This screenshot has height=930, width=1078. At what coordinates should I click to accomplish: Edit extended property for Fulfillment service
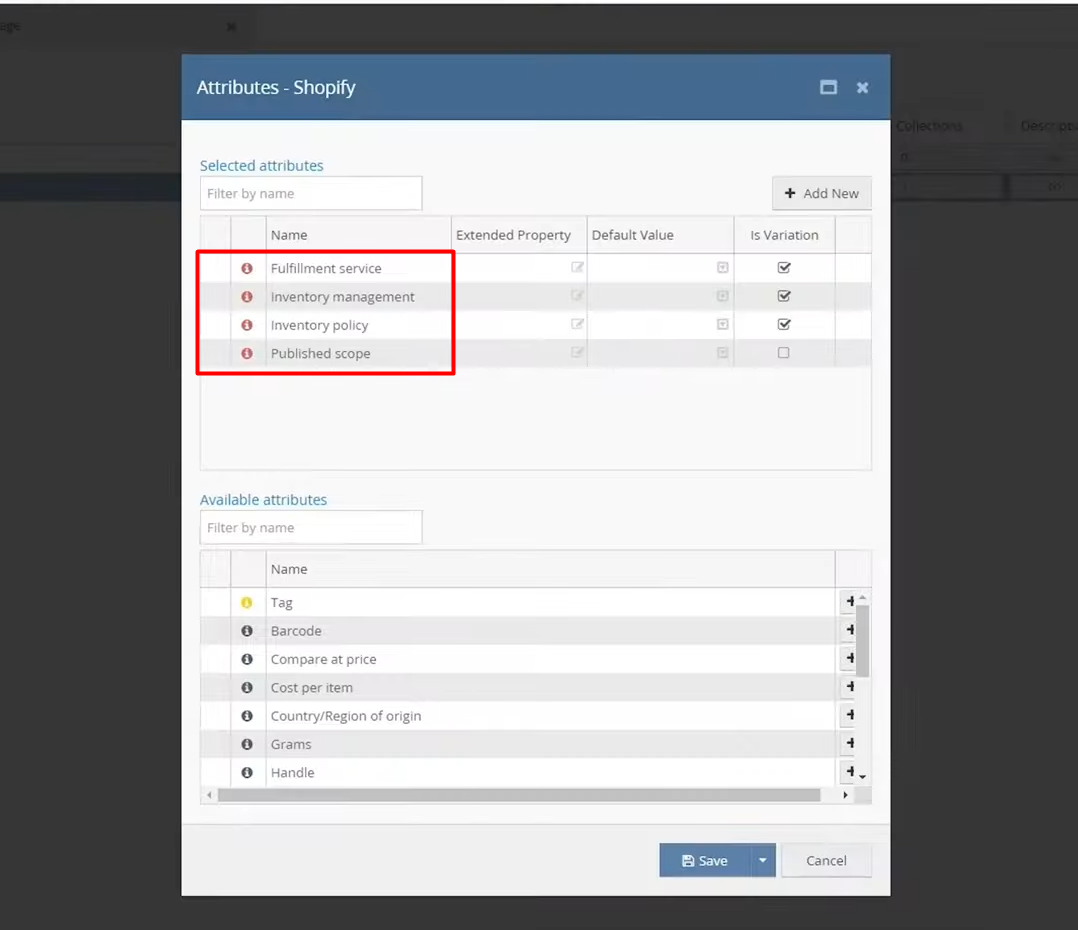(578, 267)
